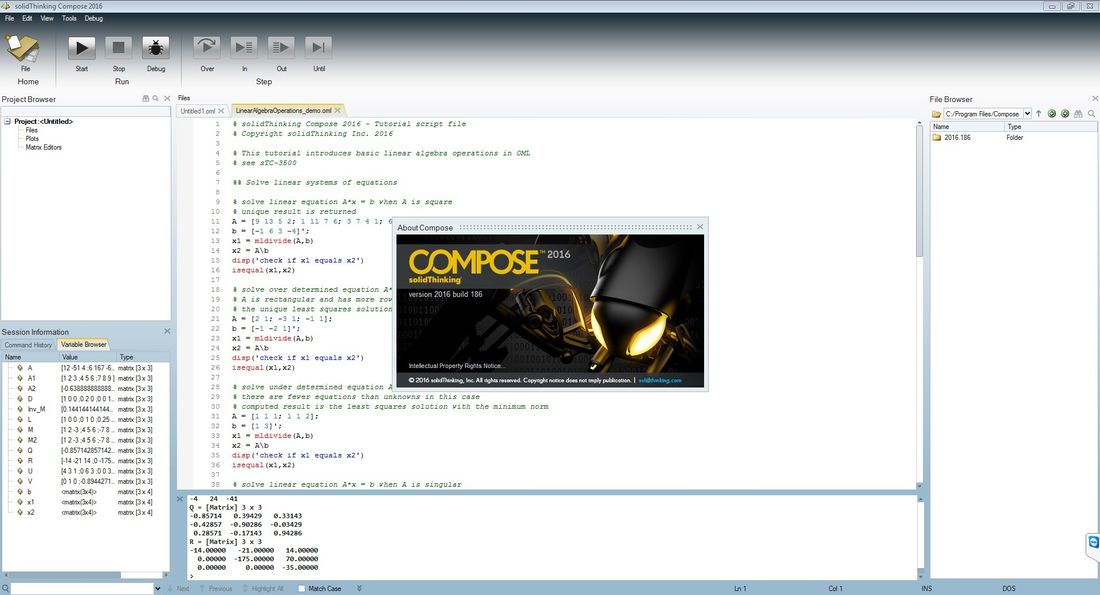Screen dimensions: 1100x595
Task: Click the Step Until icon
Action: [319, 47]
